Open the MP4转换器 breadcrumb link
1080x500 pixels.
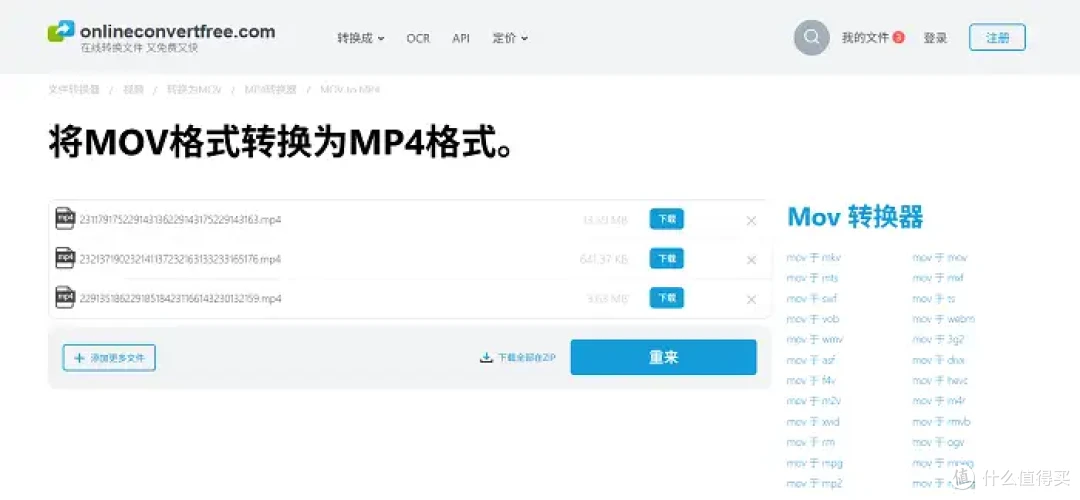pyautogui.click(x=271, y=90)
